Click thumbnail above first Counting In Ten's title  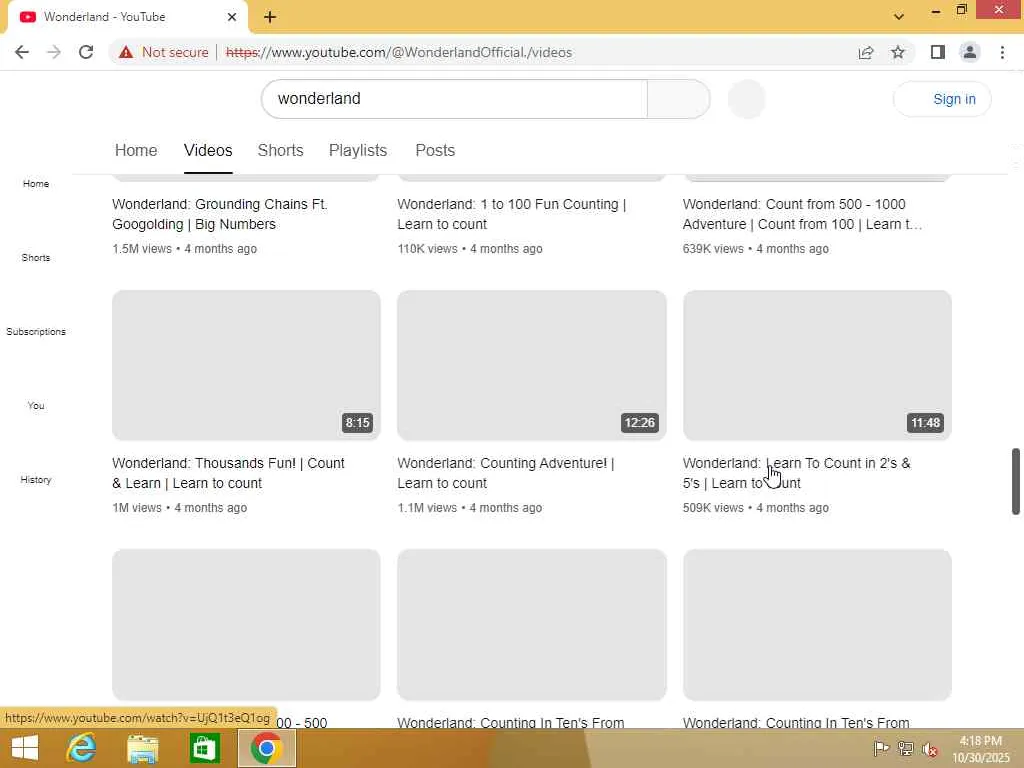(x=532, y=624)
